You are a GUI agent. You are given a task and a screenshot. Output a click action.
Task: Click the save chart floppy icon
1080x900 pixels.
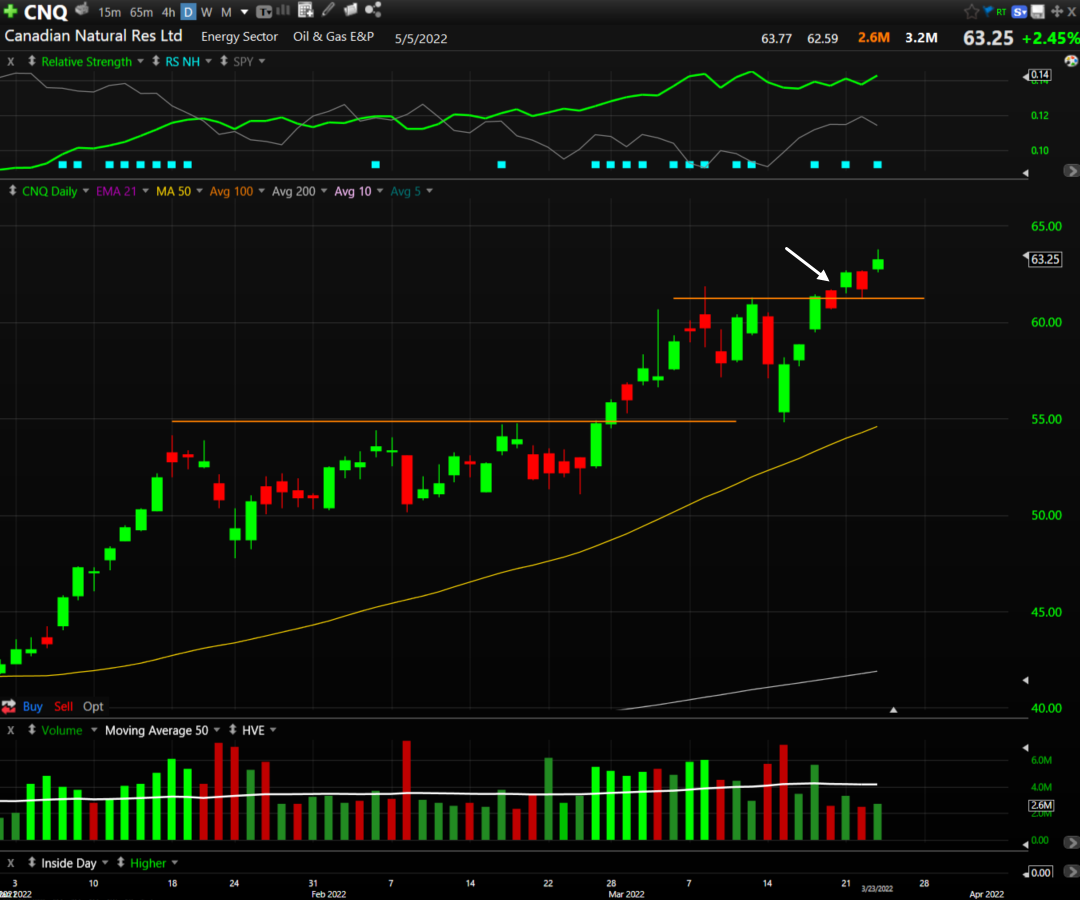pyautogui.click(x=1037, y=11)
